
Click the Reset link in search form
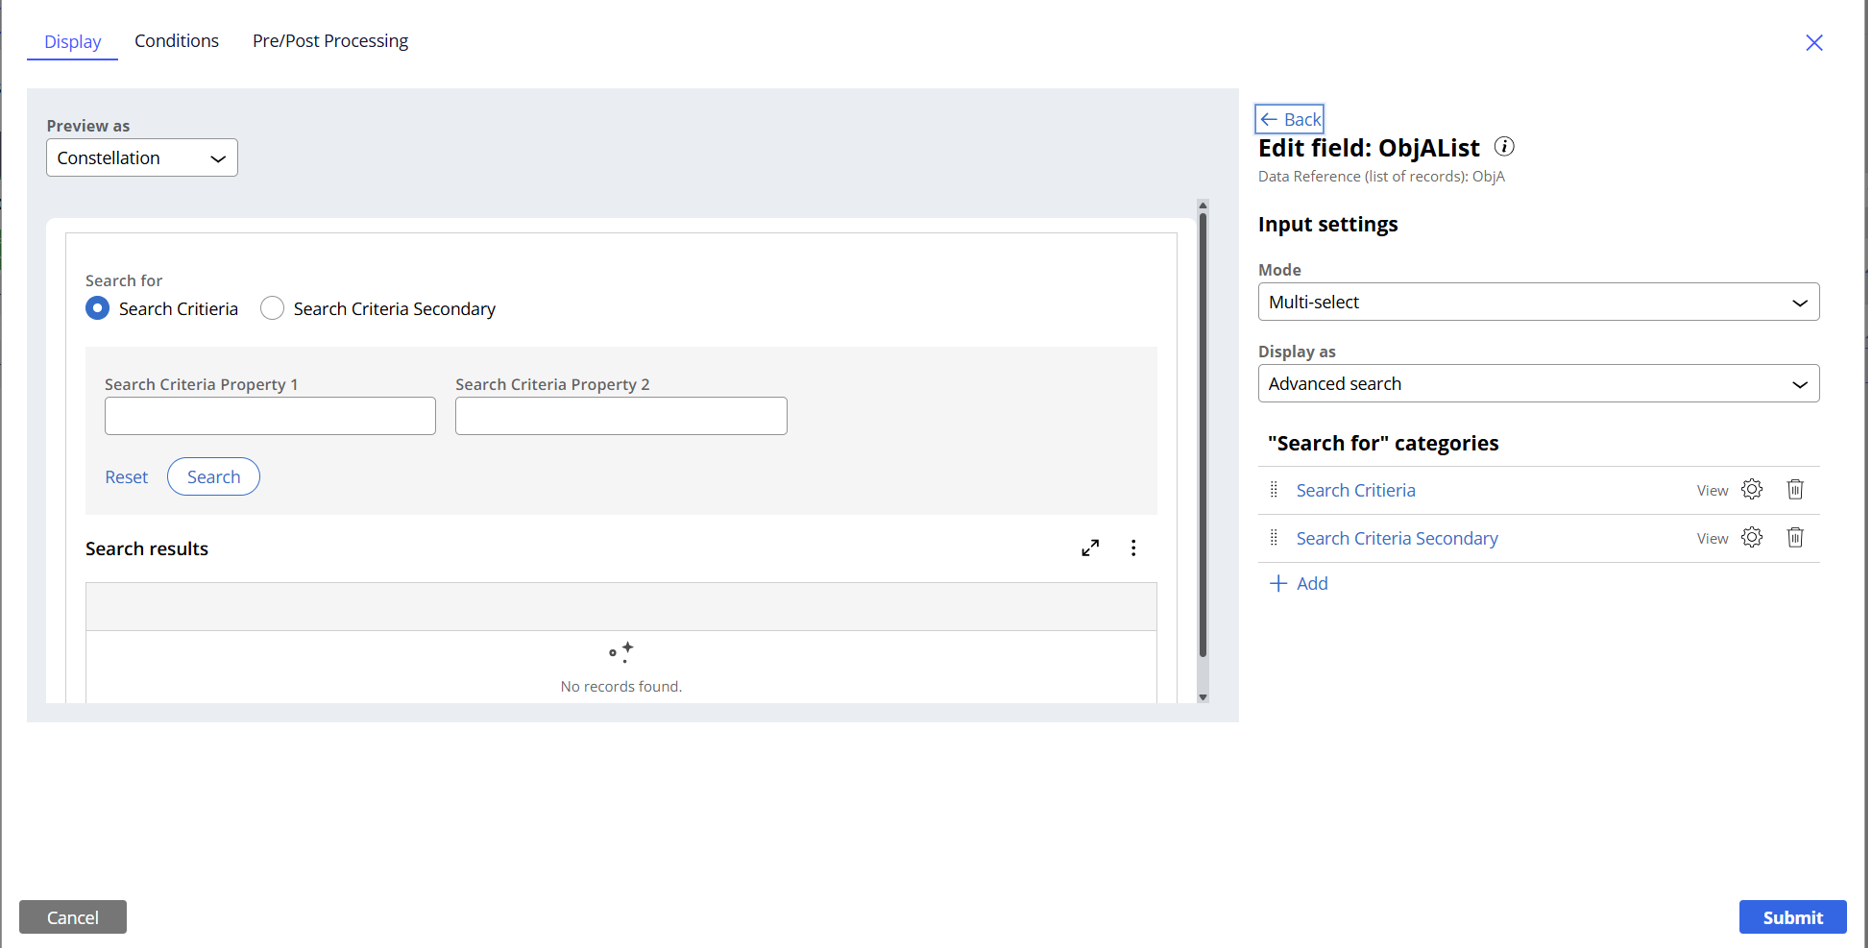point(126,477)
